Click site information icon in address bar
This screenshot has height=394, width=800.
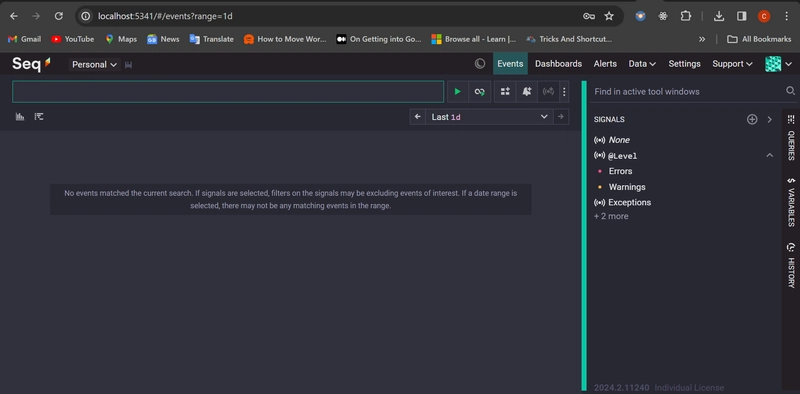pos(86,16)
